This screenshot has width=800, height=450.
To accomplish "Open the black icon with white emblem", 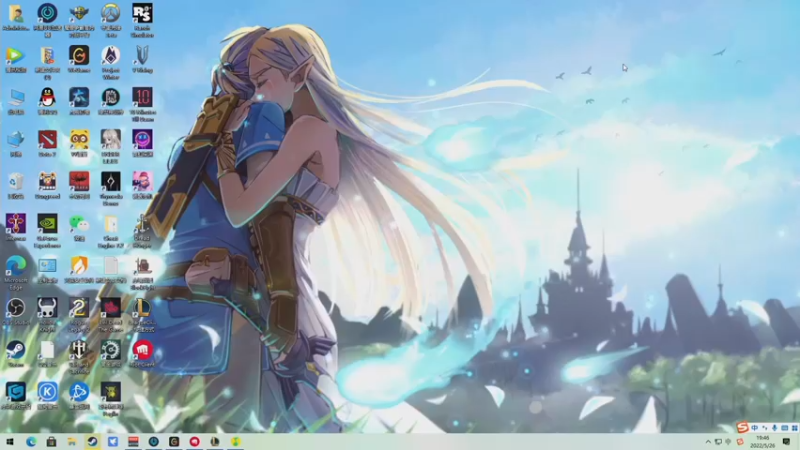I will (111, 182).
